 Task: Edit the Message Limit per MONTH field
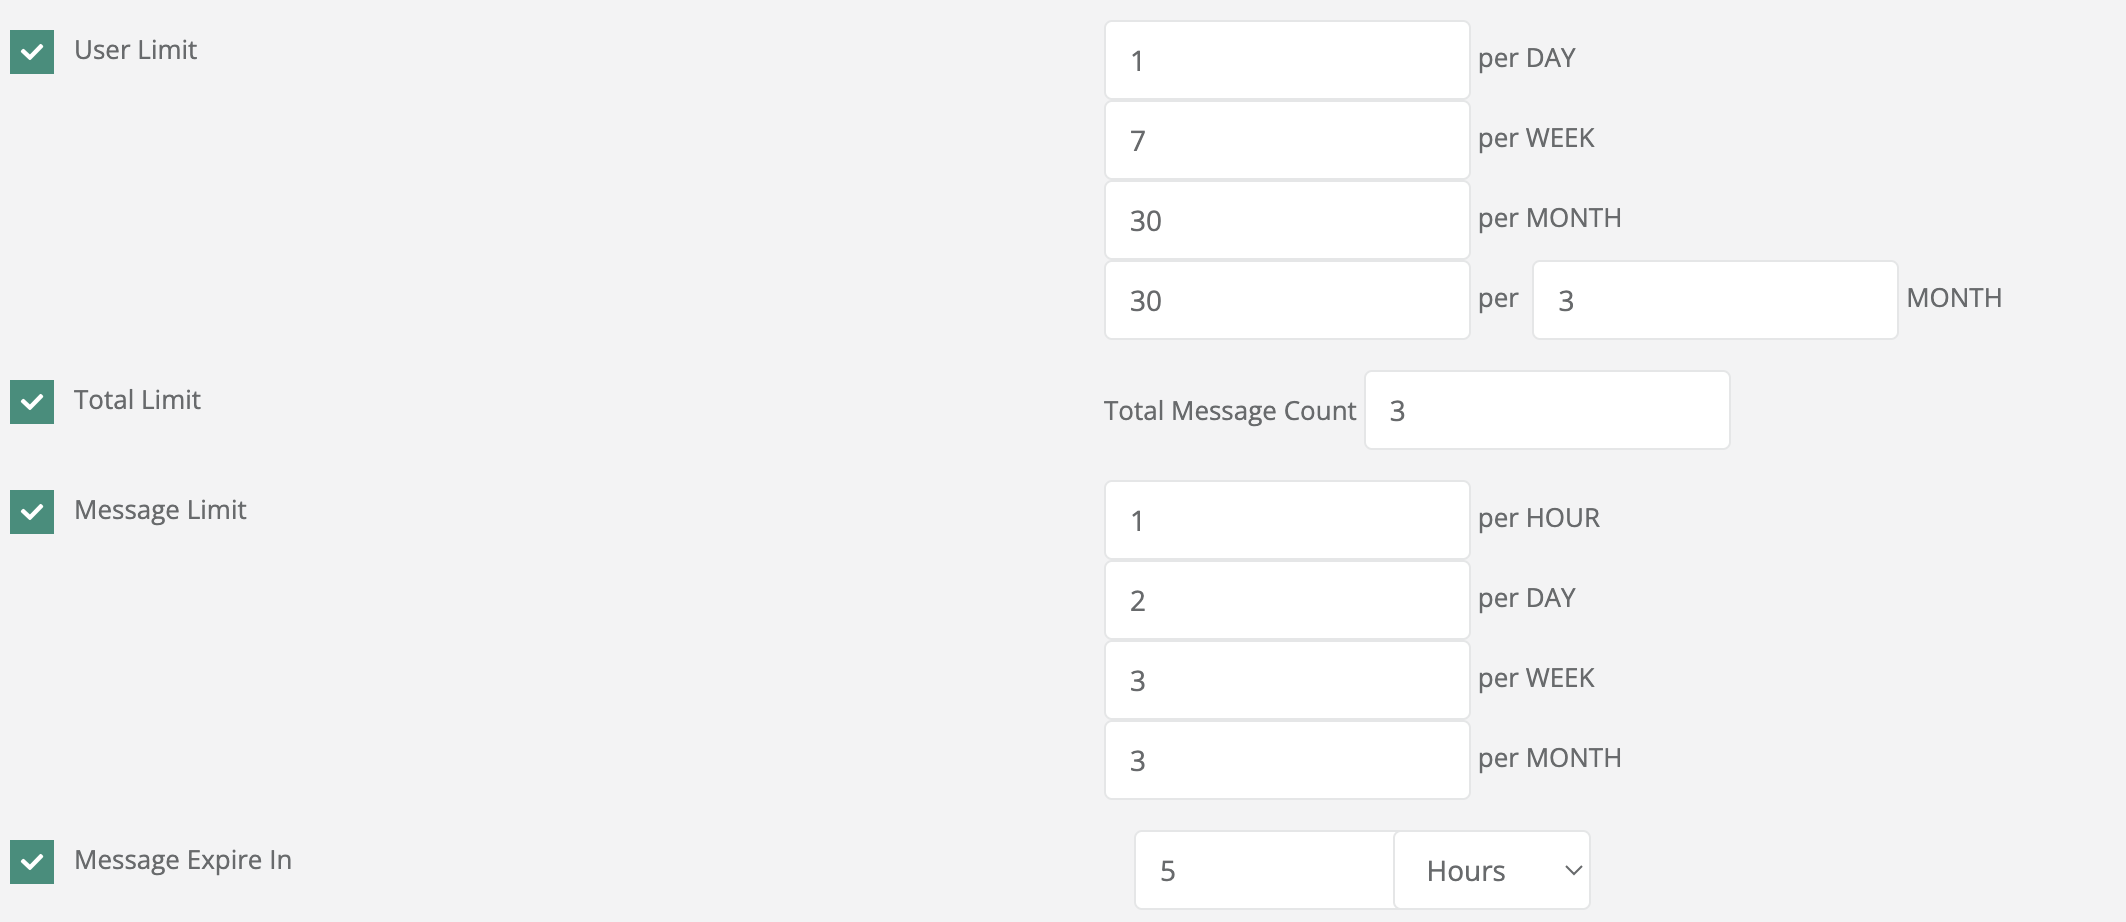(1286, 761)
